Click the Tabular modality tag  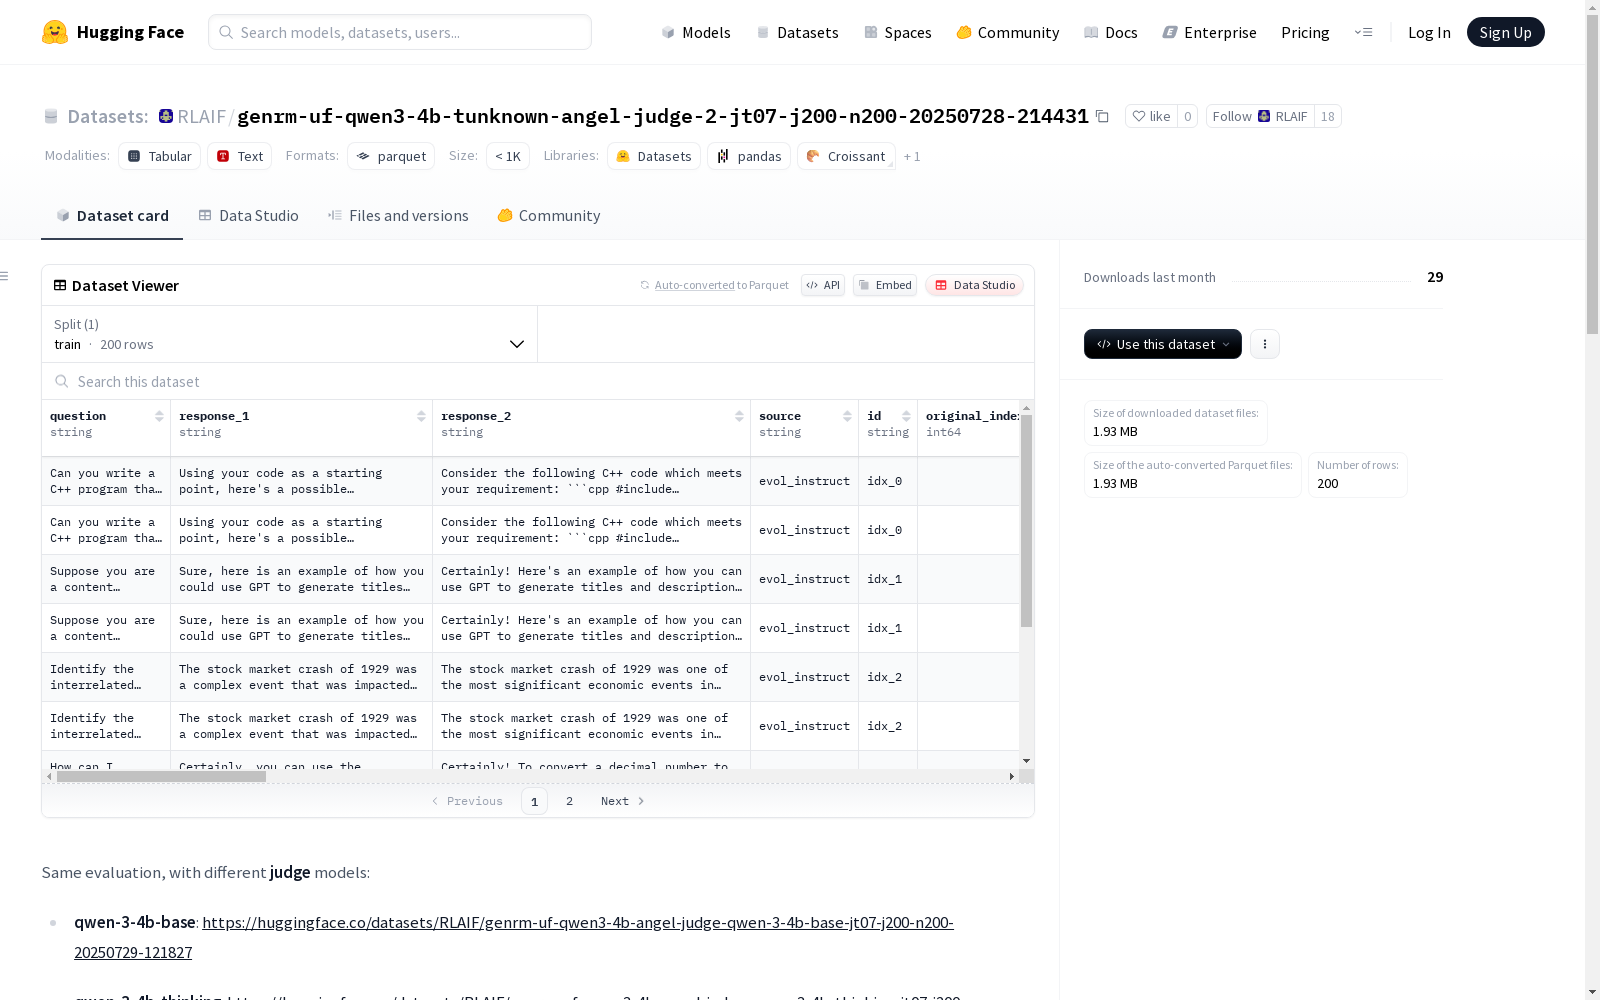point(160,156)
